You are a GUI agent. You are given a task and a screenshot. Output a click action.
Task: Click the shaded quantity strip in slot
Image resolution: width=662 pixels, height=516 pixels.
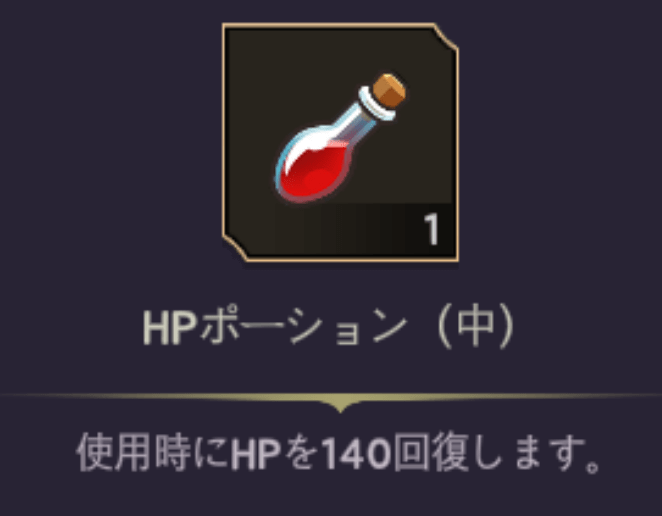coord(363,229)
